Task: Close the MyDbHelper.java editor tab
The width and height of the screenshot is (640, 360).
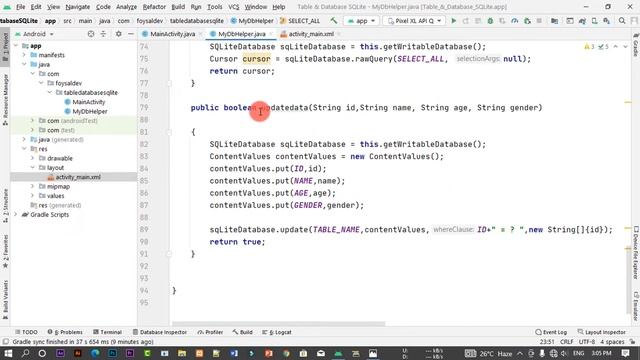Action: 271,34
